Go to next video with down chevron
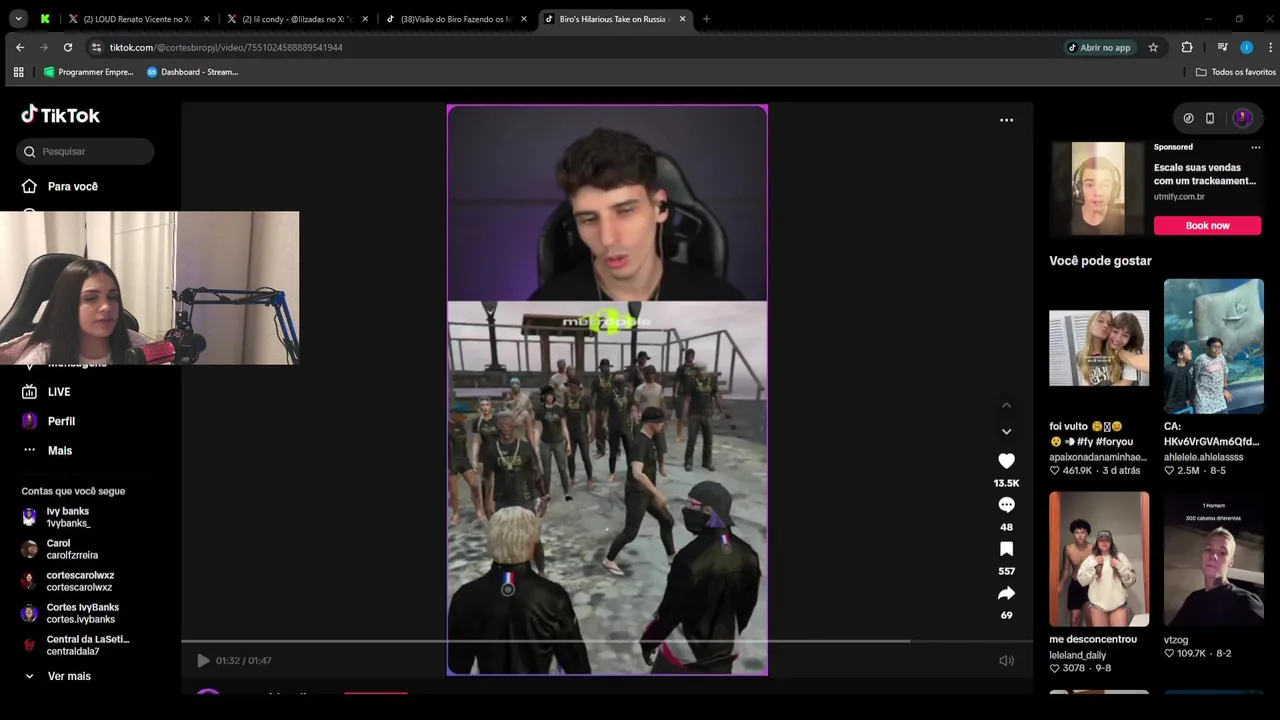This screenshot has width=1280, height=720. tap(1006, 431)
